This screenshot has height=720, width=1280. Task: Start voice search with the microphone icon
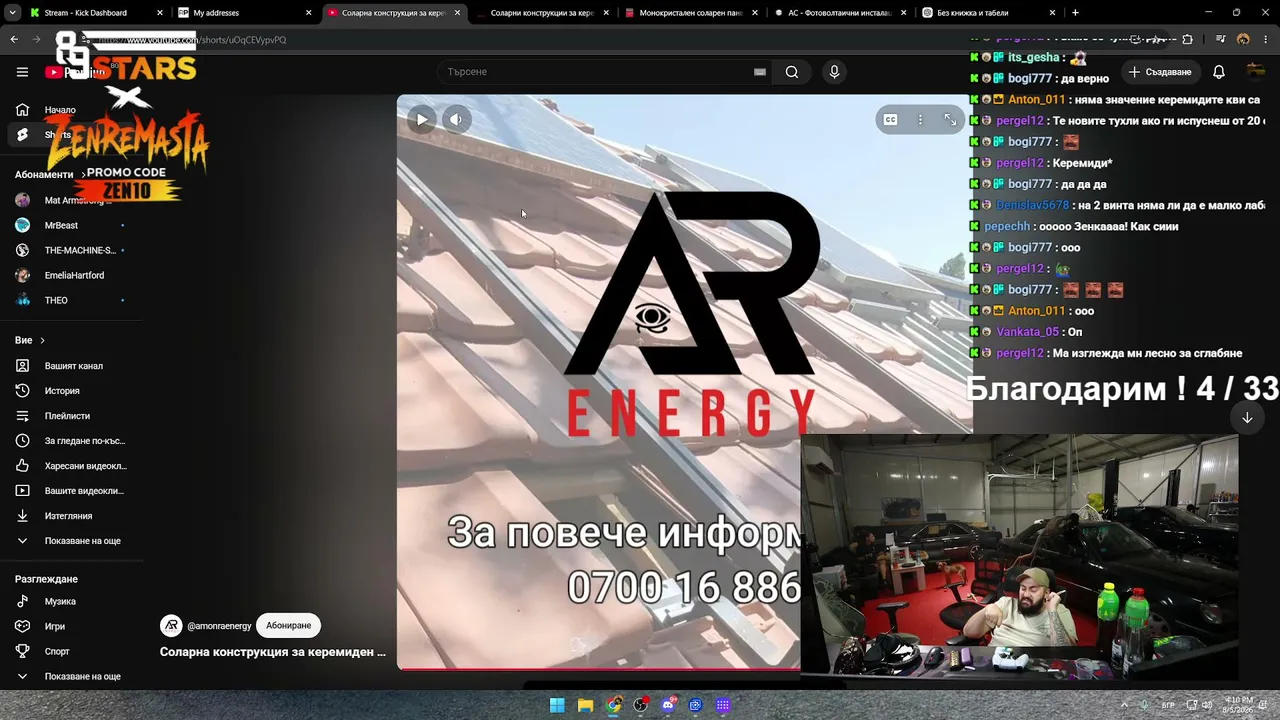(x=834, y=72)
